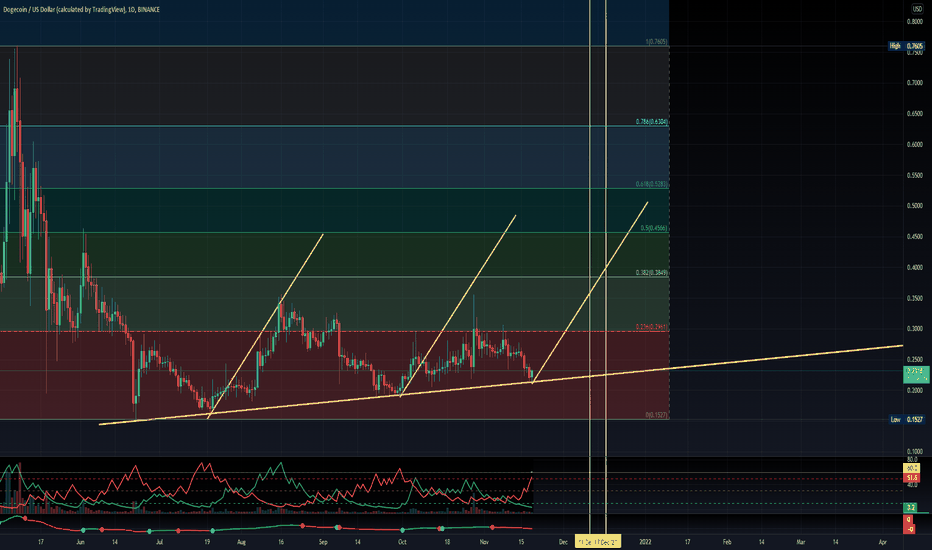Click the Oct label on time axis
This screenshot has height=550, width=932.
coord(402,542)
